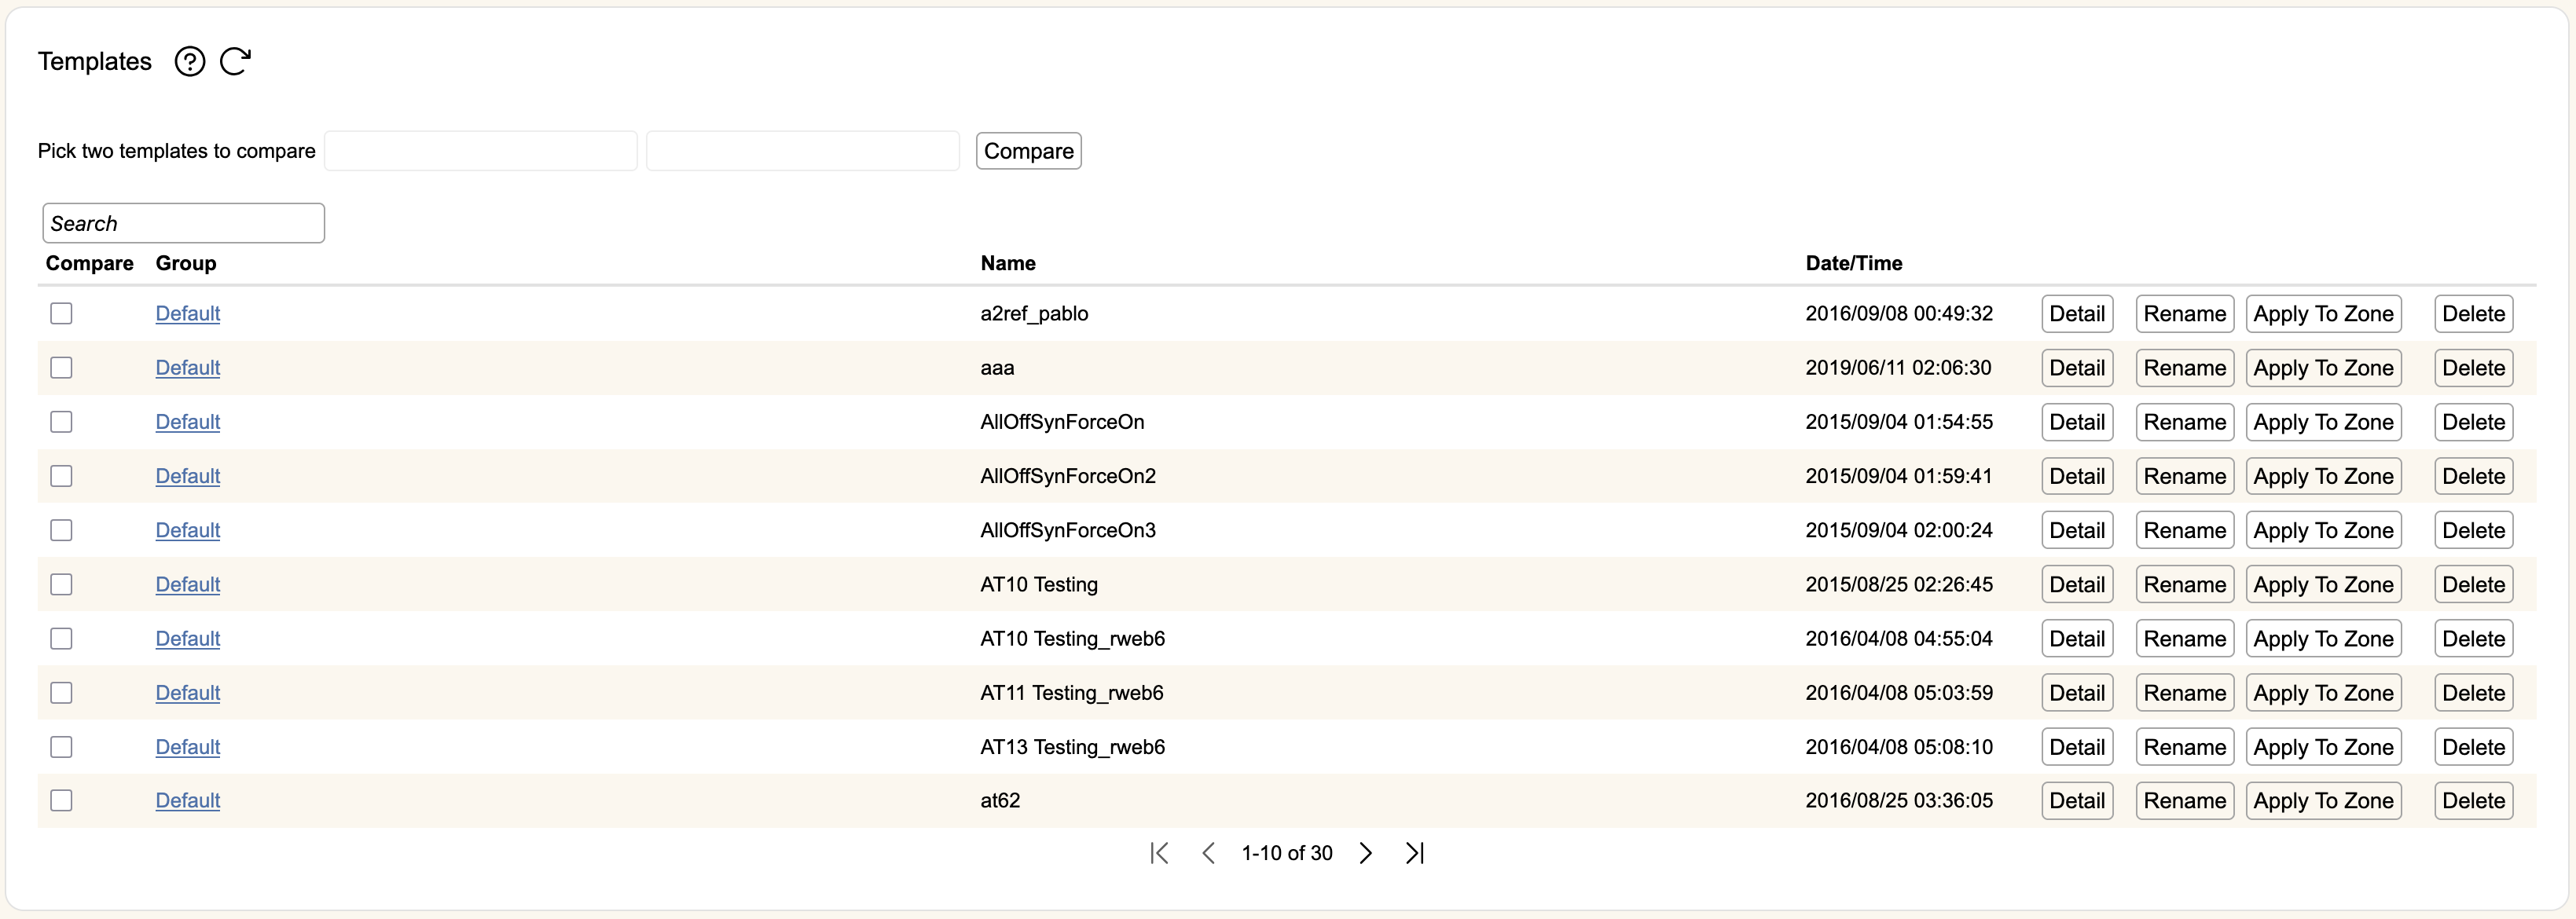Tick compare checkbox for AllOffSynForceOn2
Viewport: 2576px width, 919px height.
point(62,476)
